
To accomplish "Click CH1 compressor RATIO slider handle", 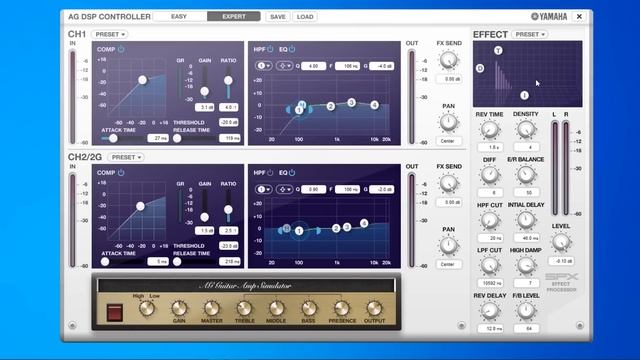I will point(228,80).
